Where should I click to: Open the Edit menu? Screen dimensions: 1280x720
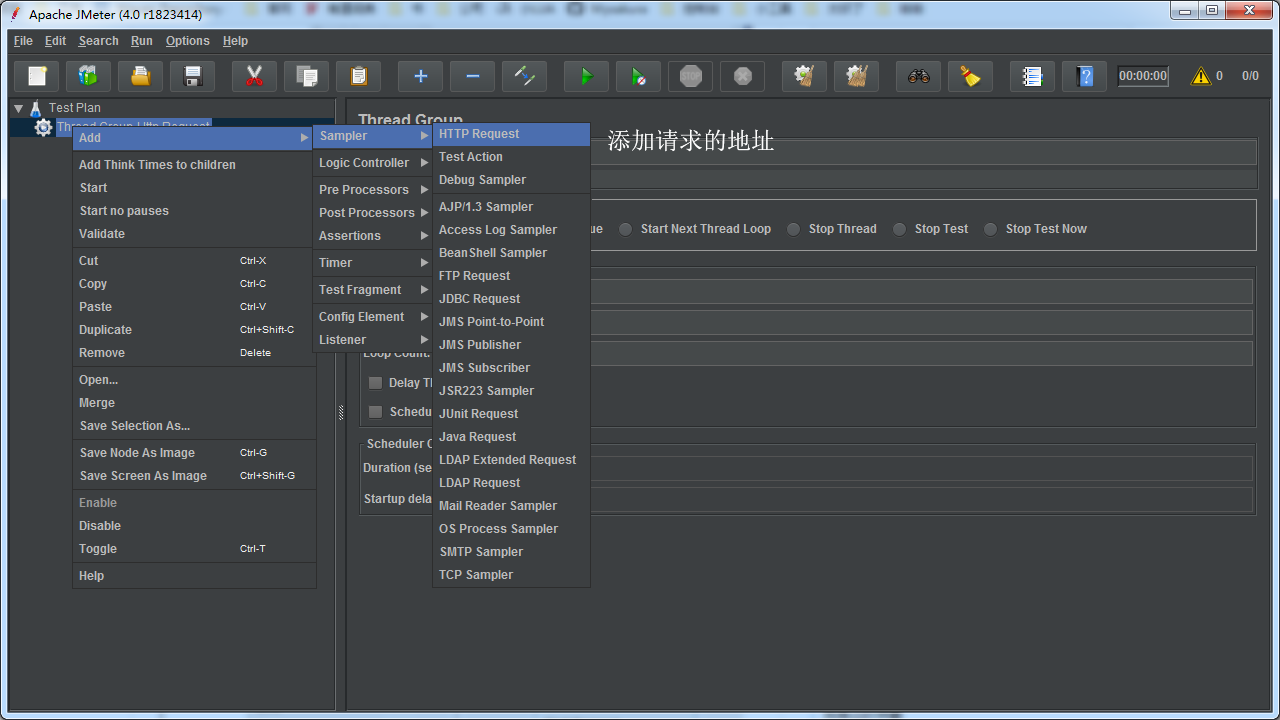[x=55, y=41]
